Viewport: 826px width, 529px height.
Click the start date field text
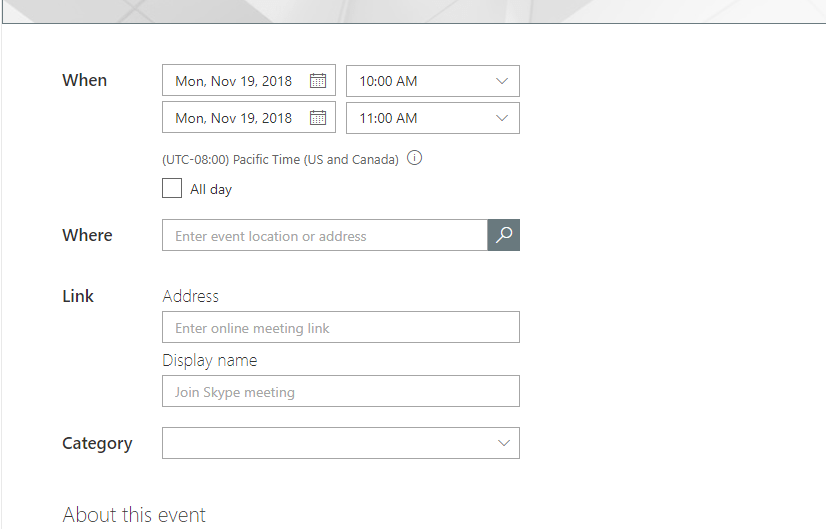(234, 81)
